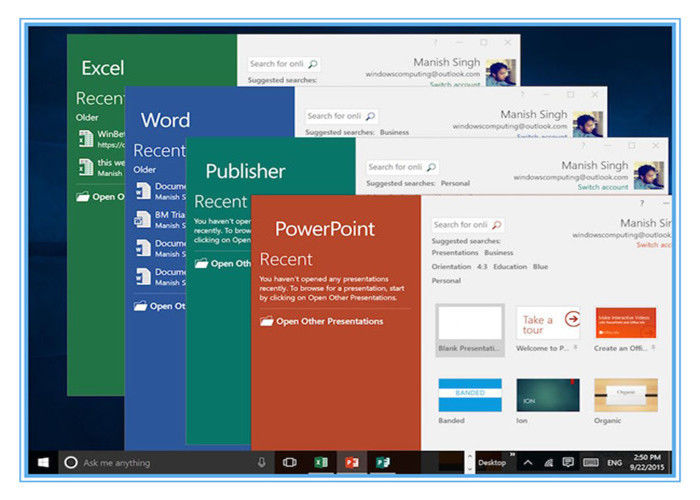Click search magnifier icon in Word
Image resolution: width=700 pixels, height=500 pixels.
(x=371, y=116)
